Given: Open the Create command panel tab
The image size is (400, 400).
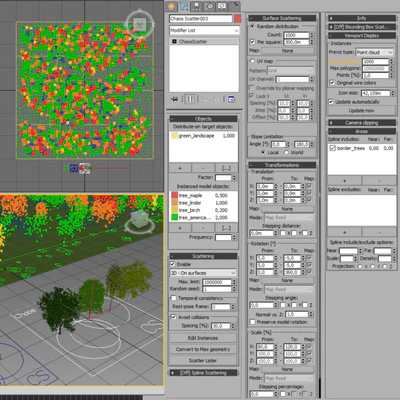Looking at the screenshot, I should (171, 6).
